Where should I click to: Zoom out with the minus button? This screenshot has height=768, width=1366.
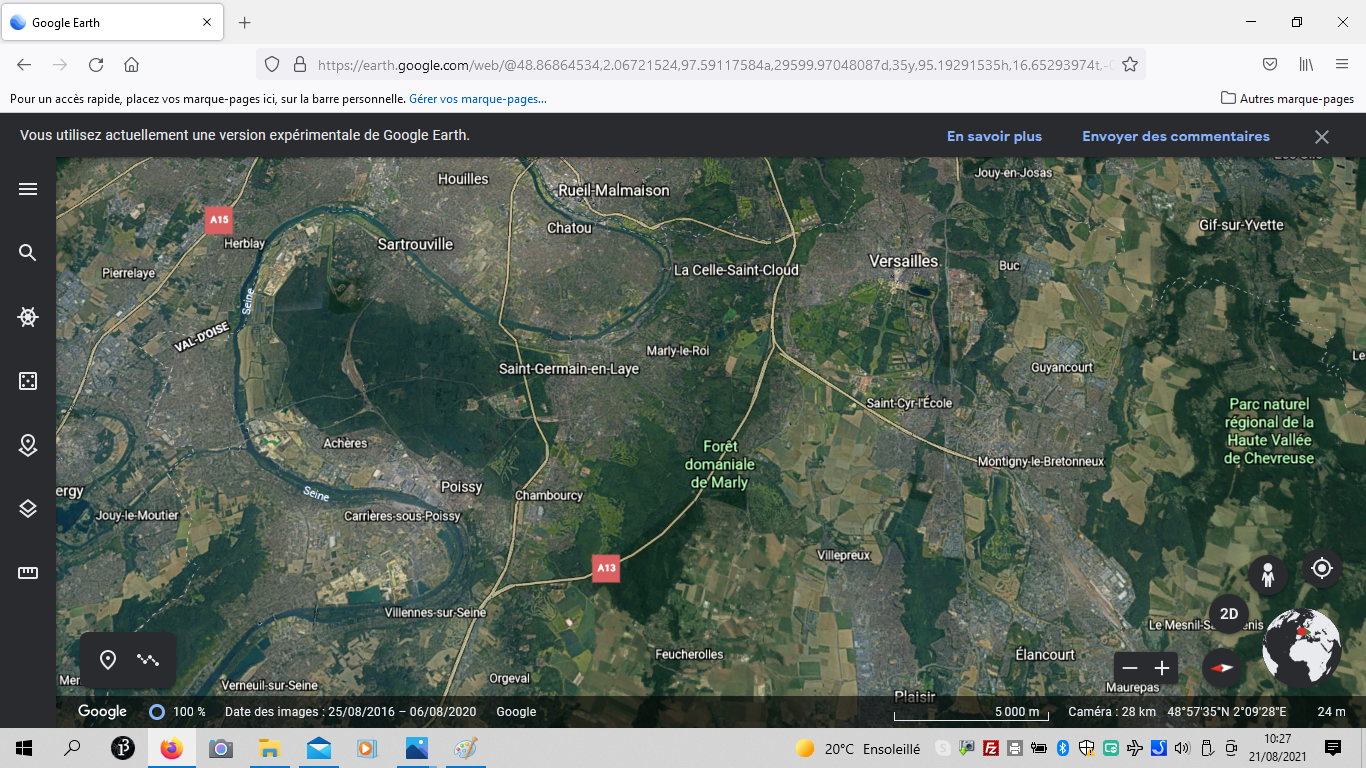pyautogui.click(x=1130, y=668)
